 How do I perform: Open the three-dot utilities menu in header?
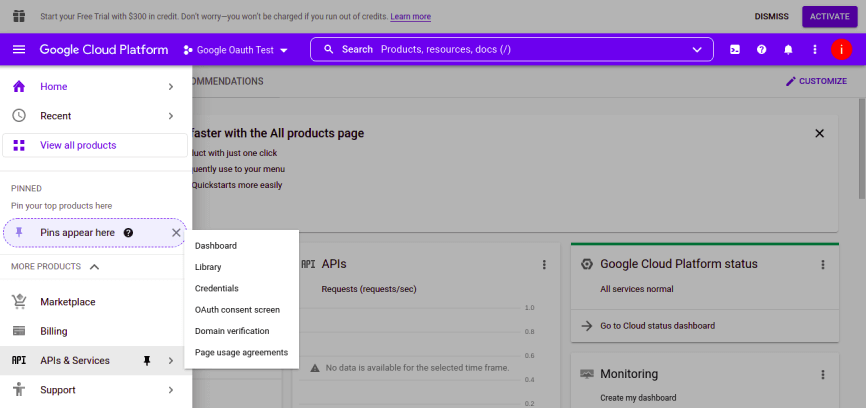pos(815,50)
